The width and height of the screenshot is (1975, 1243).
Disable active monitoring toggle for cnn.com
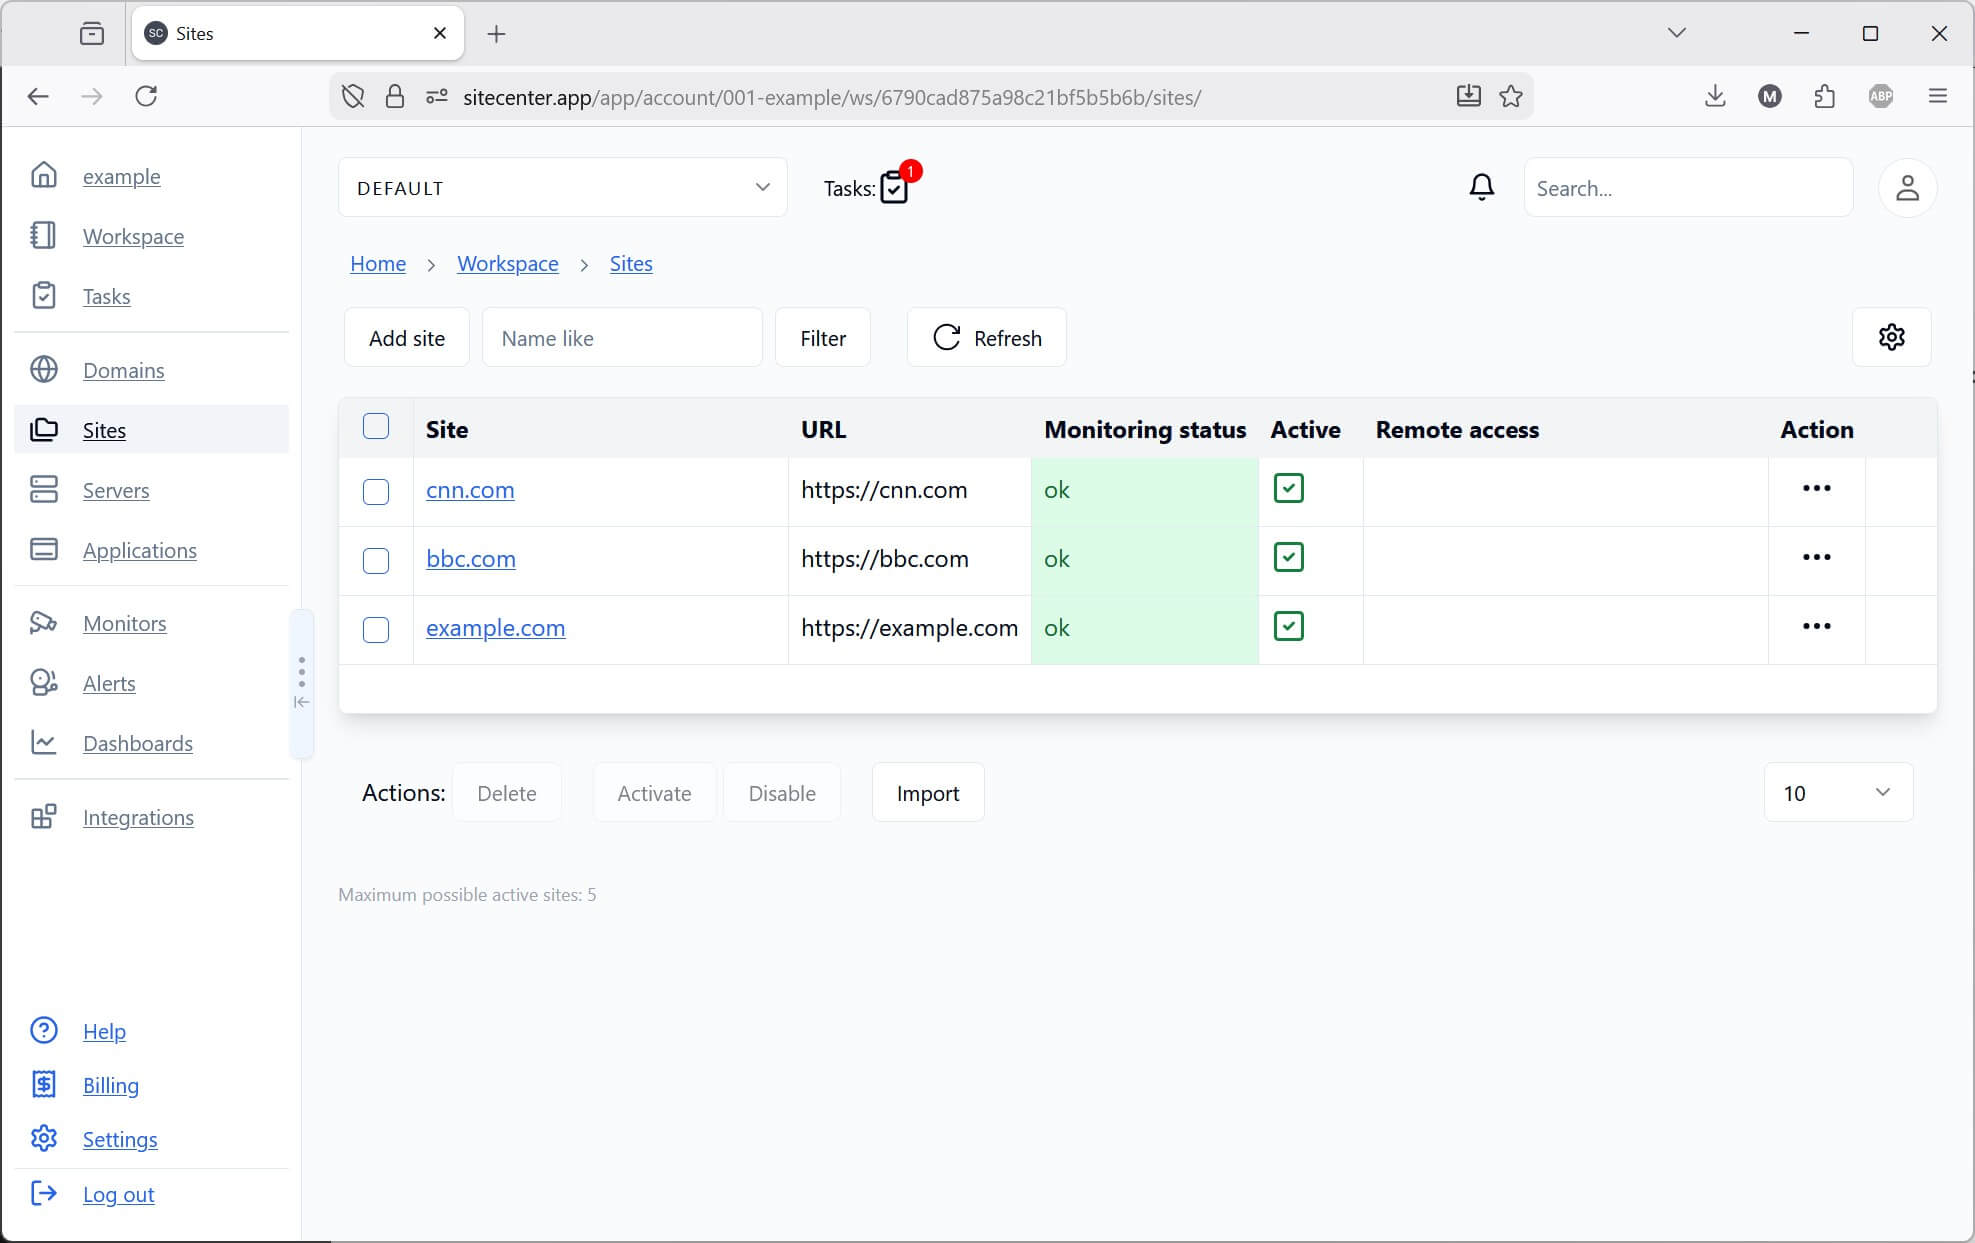[x=1288, y=488]
